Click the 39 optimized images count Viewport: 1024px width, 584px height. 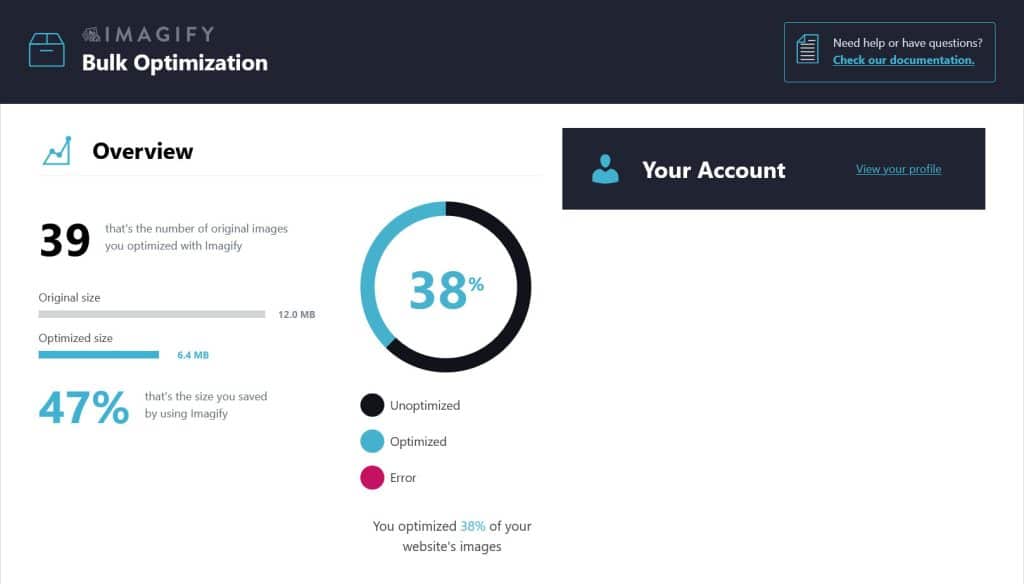tap(65, 241)
